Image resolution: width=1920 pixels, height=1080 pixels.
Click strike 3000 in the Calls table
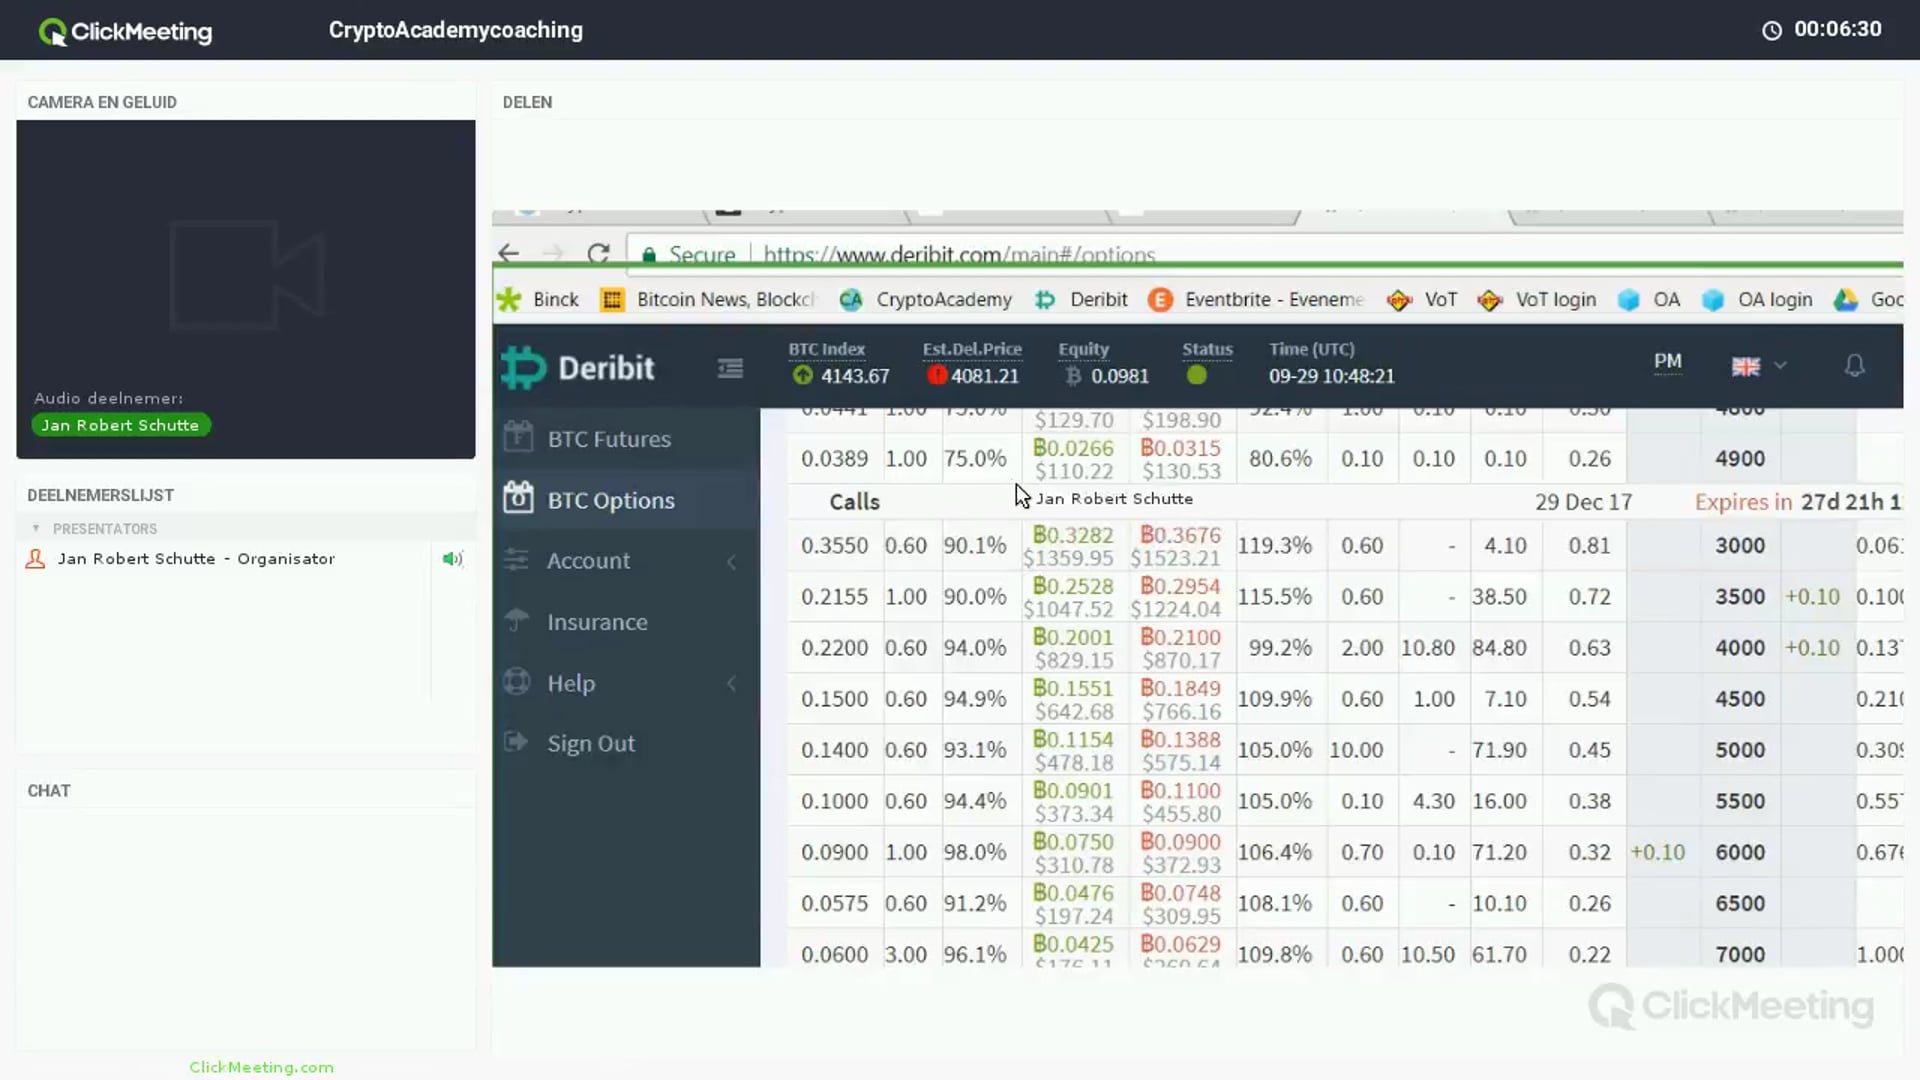click(1740, 546)
